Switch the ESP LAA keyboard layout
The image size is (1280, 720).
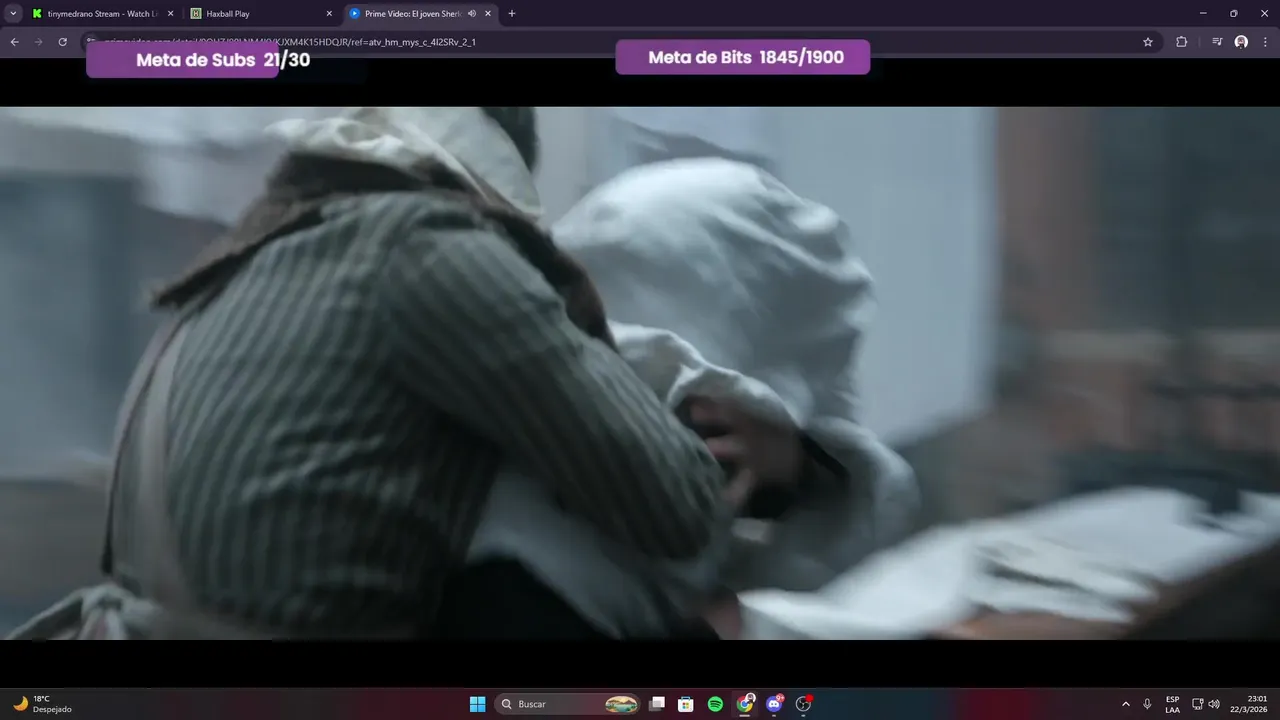1172,704
